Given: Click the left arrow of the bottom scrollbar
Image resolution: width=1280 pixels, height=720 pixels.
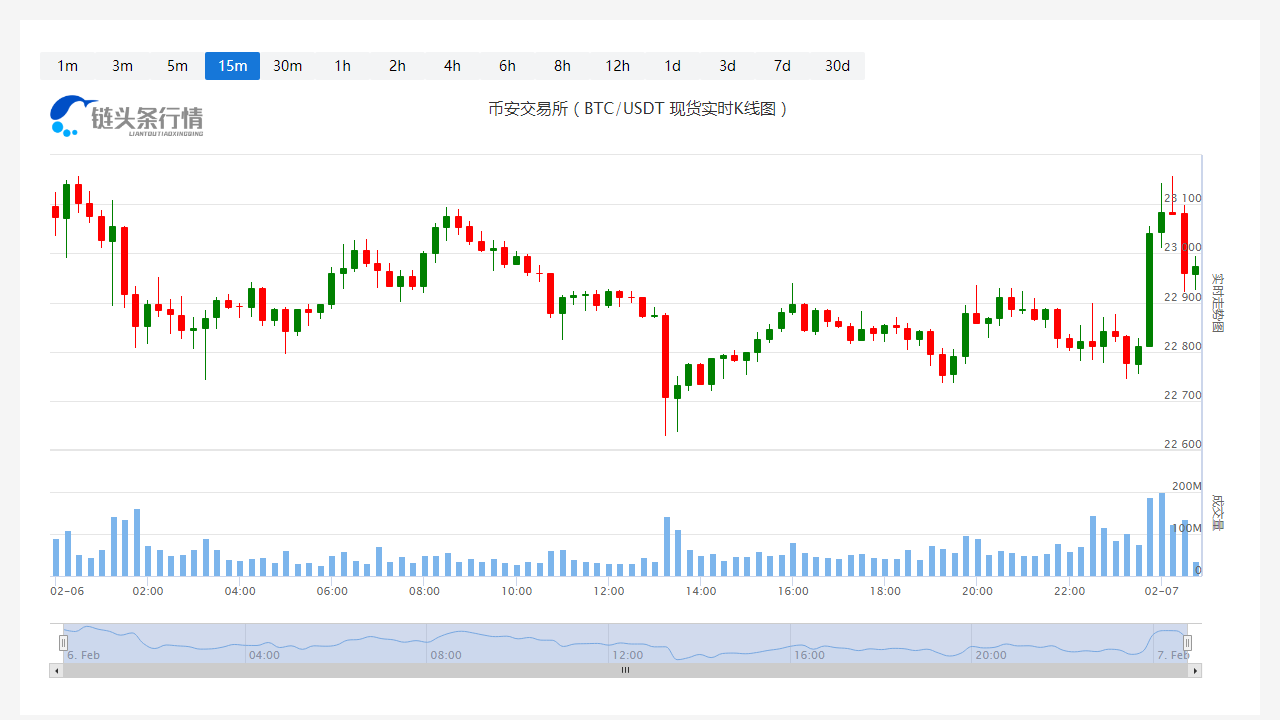Looking at the screenshot, I should tap(56, 671).
